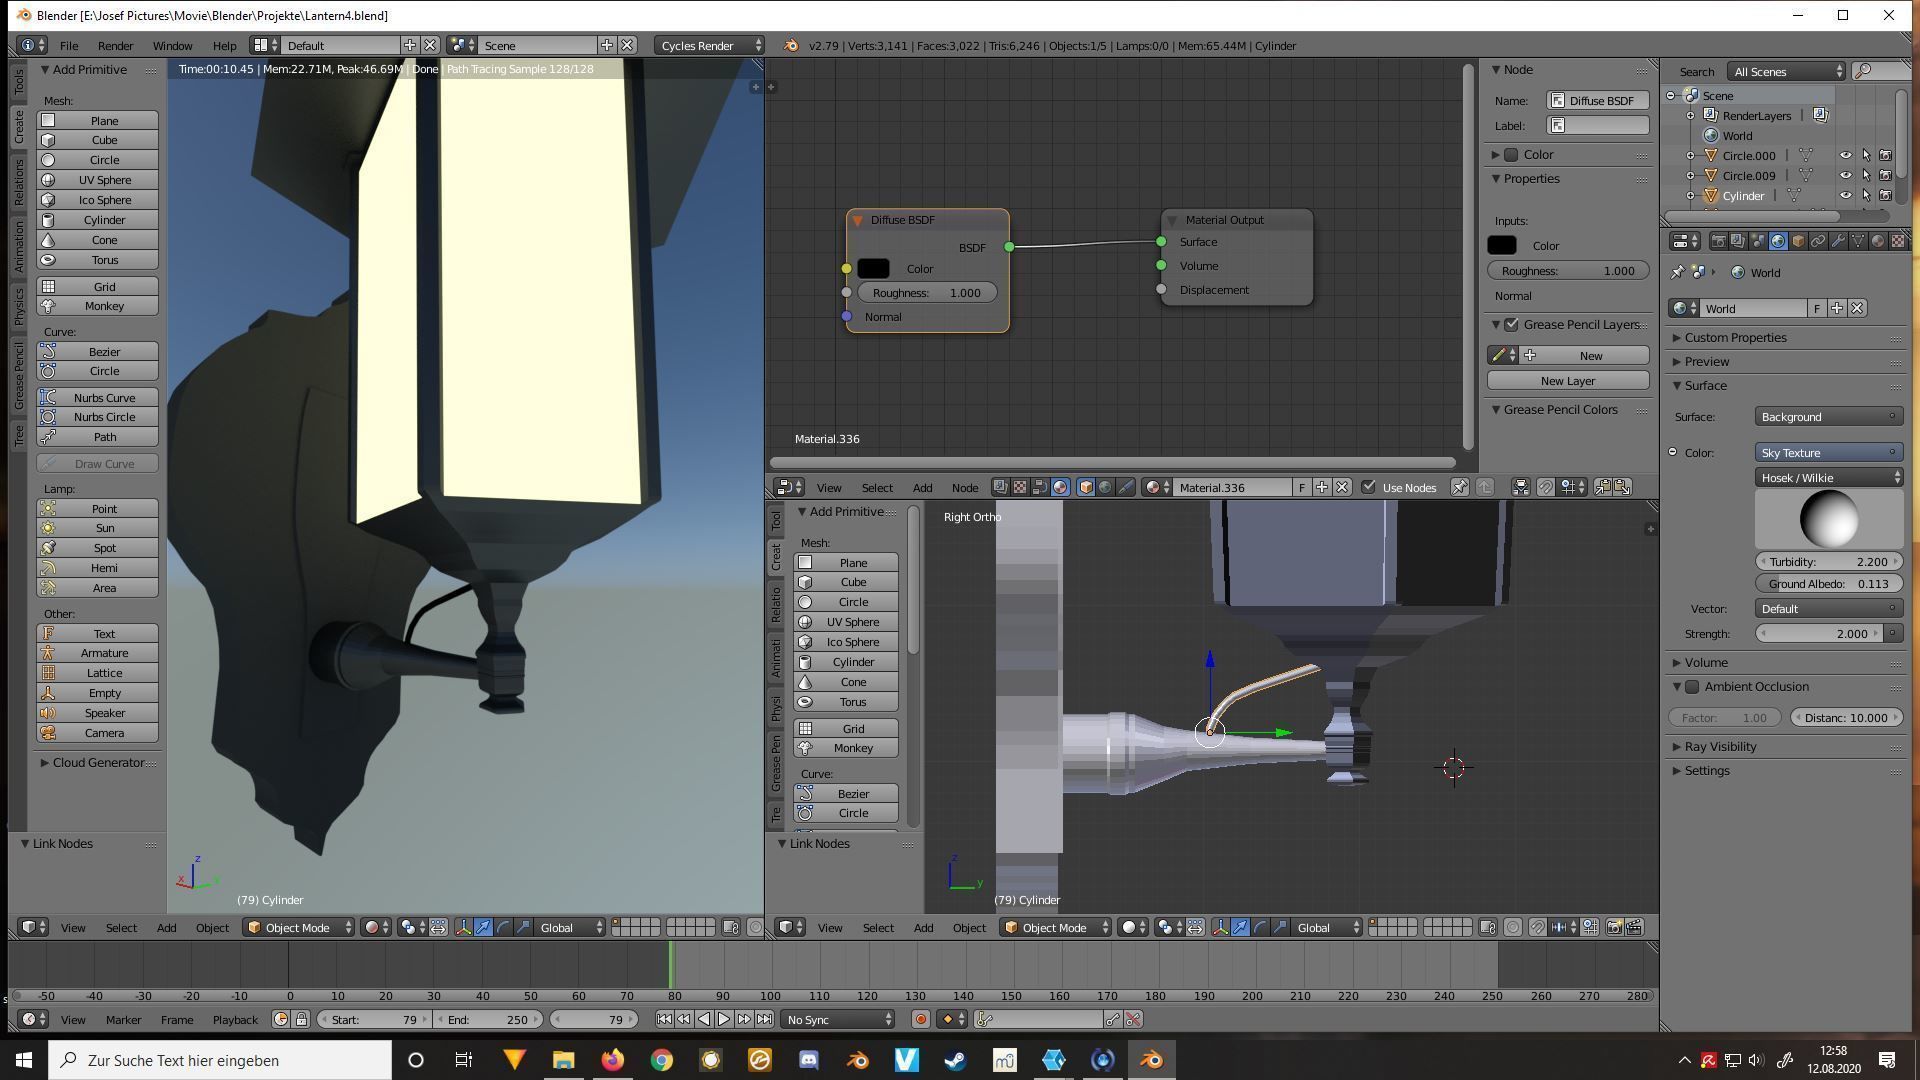Click the Draw Curve button
Screen dimensions: 1920x1080
98,464
